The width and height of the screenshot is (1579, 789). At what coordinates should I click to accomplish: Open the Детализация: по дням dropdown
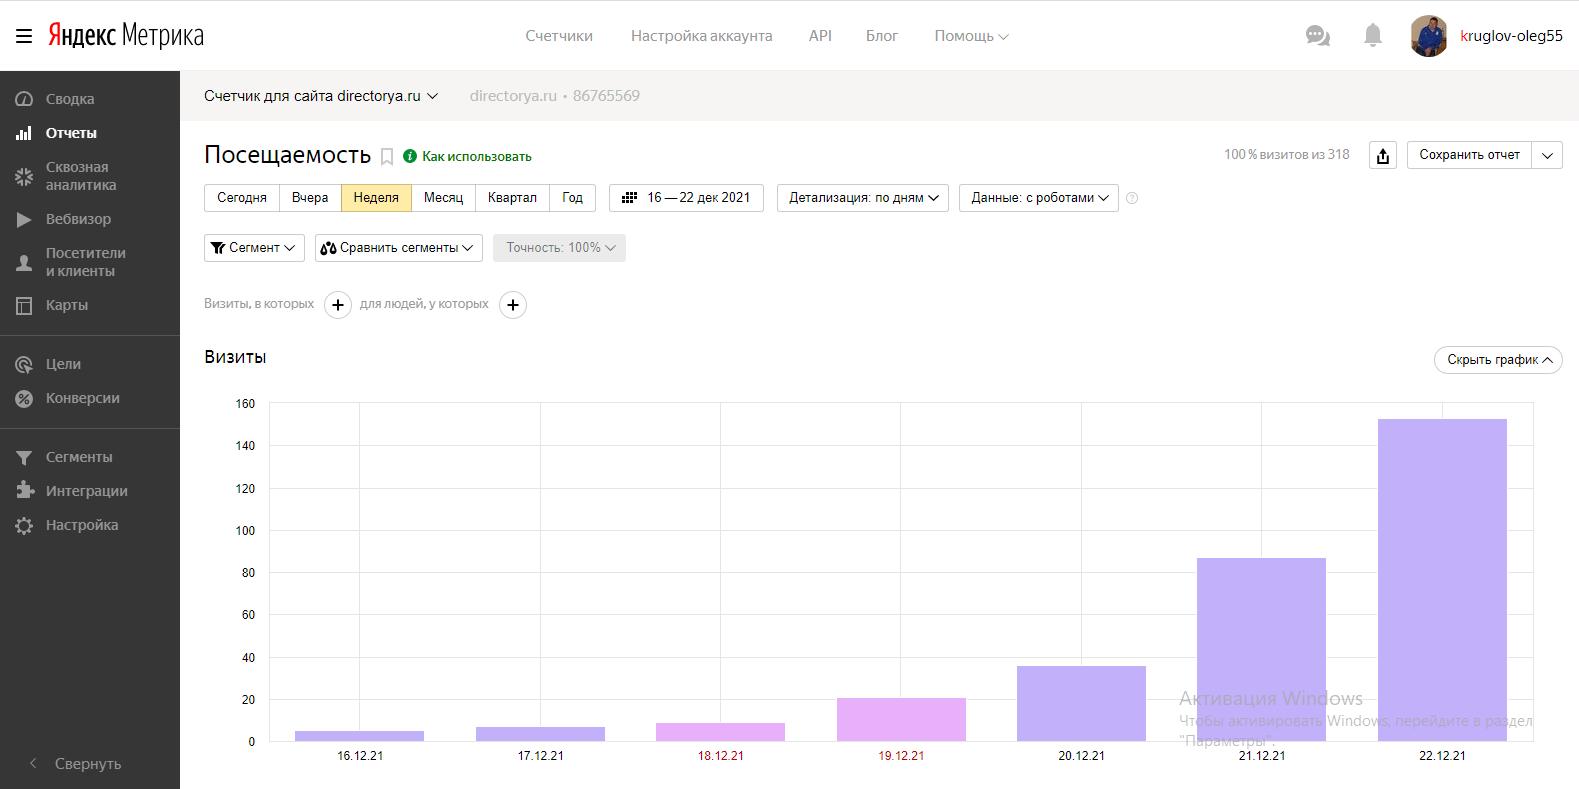863,198
